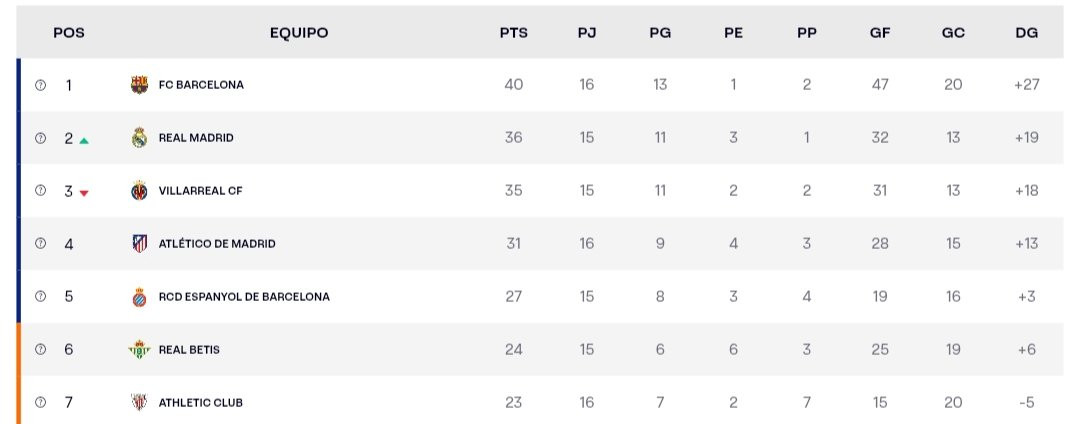Open RCD ESPANYOL DE BARCELONA team page
The height and width of the screenshot is (424, 1070).
pyautogui.click(x=244, y=297)
